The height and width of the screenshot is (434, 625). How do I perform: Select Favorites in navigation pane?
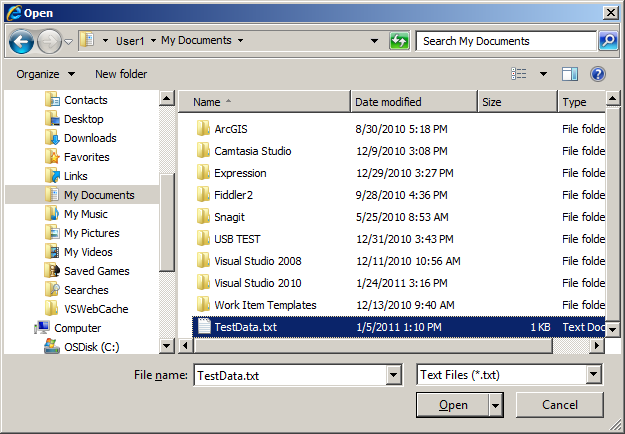pos(77,157)
